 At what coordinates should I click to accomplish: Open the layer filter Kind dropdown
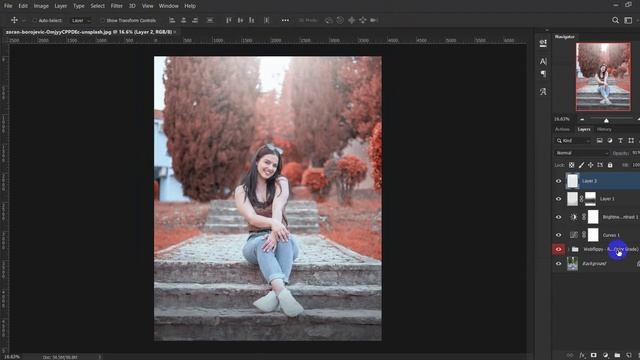[x=573, y=140]
